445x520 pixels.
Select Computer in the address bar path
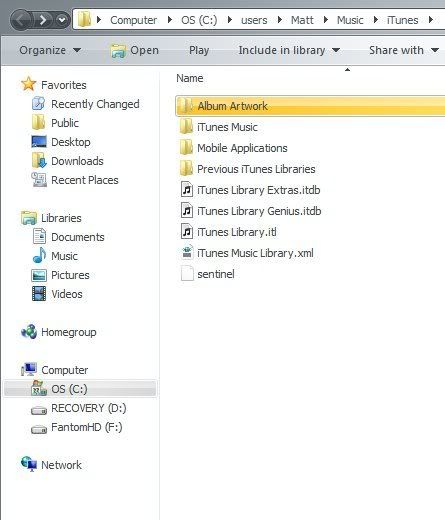[x=133, y=20]
